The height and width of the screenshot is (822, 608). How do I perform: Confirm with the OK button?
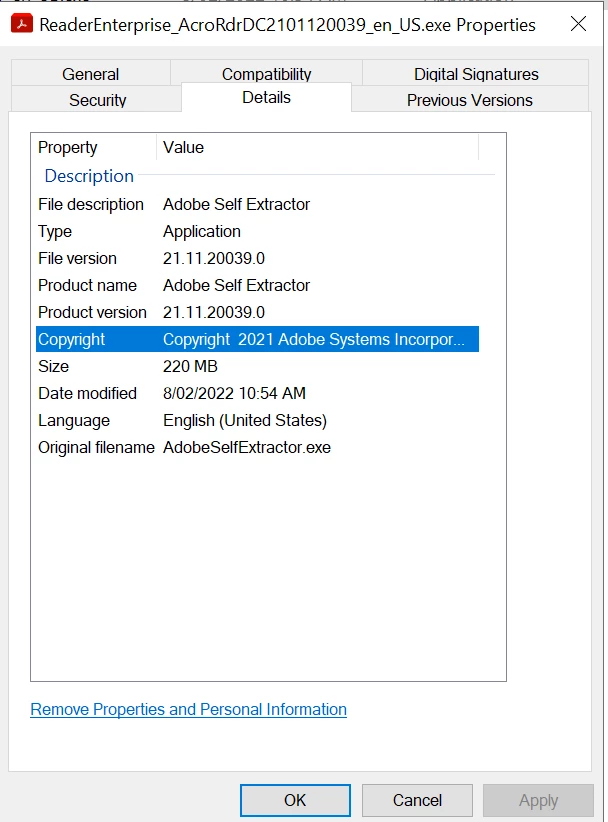point(295,800)
